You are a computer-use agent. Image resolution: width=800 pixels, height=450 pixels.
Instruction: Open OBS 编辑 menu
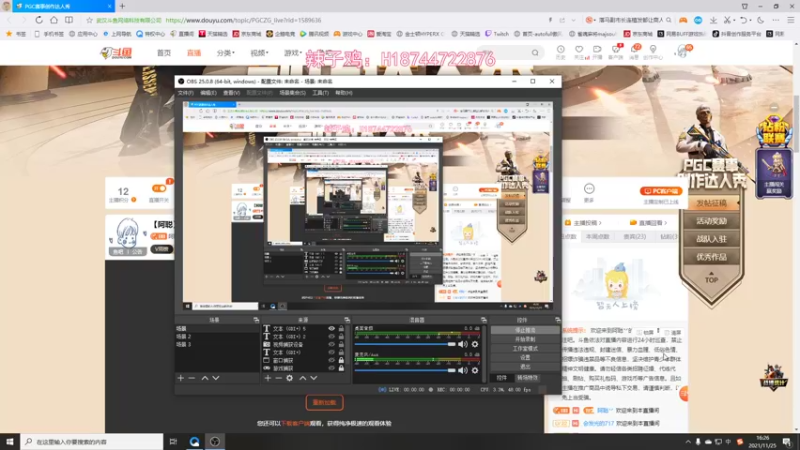tap(208, 93)
